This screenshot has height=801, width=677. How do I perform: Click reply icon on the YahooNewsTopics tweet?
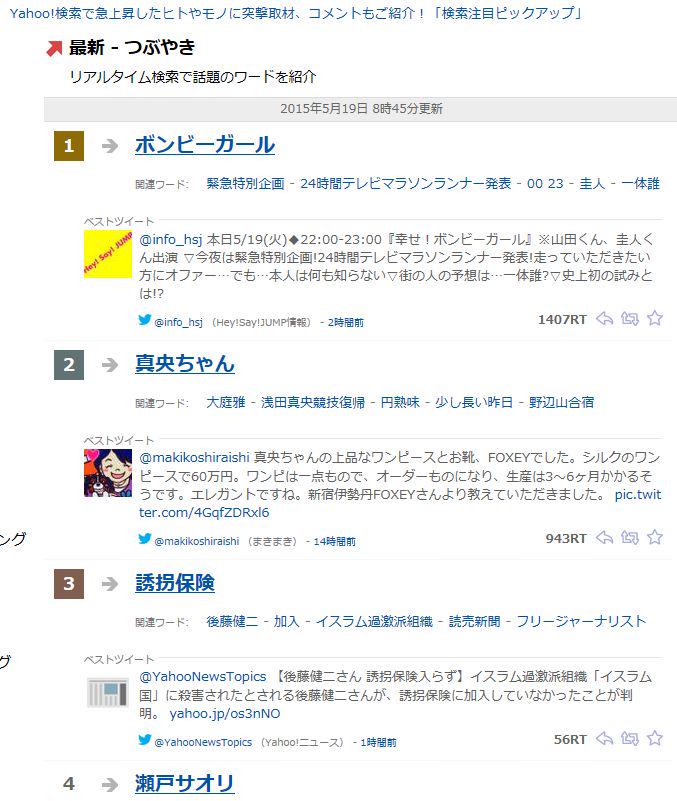[604, 738]
